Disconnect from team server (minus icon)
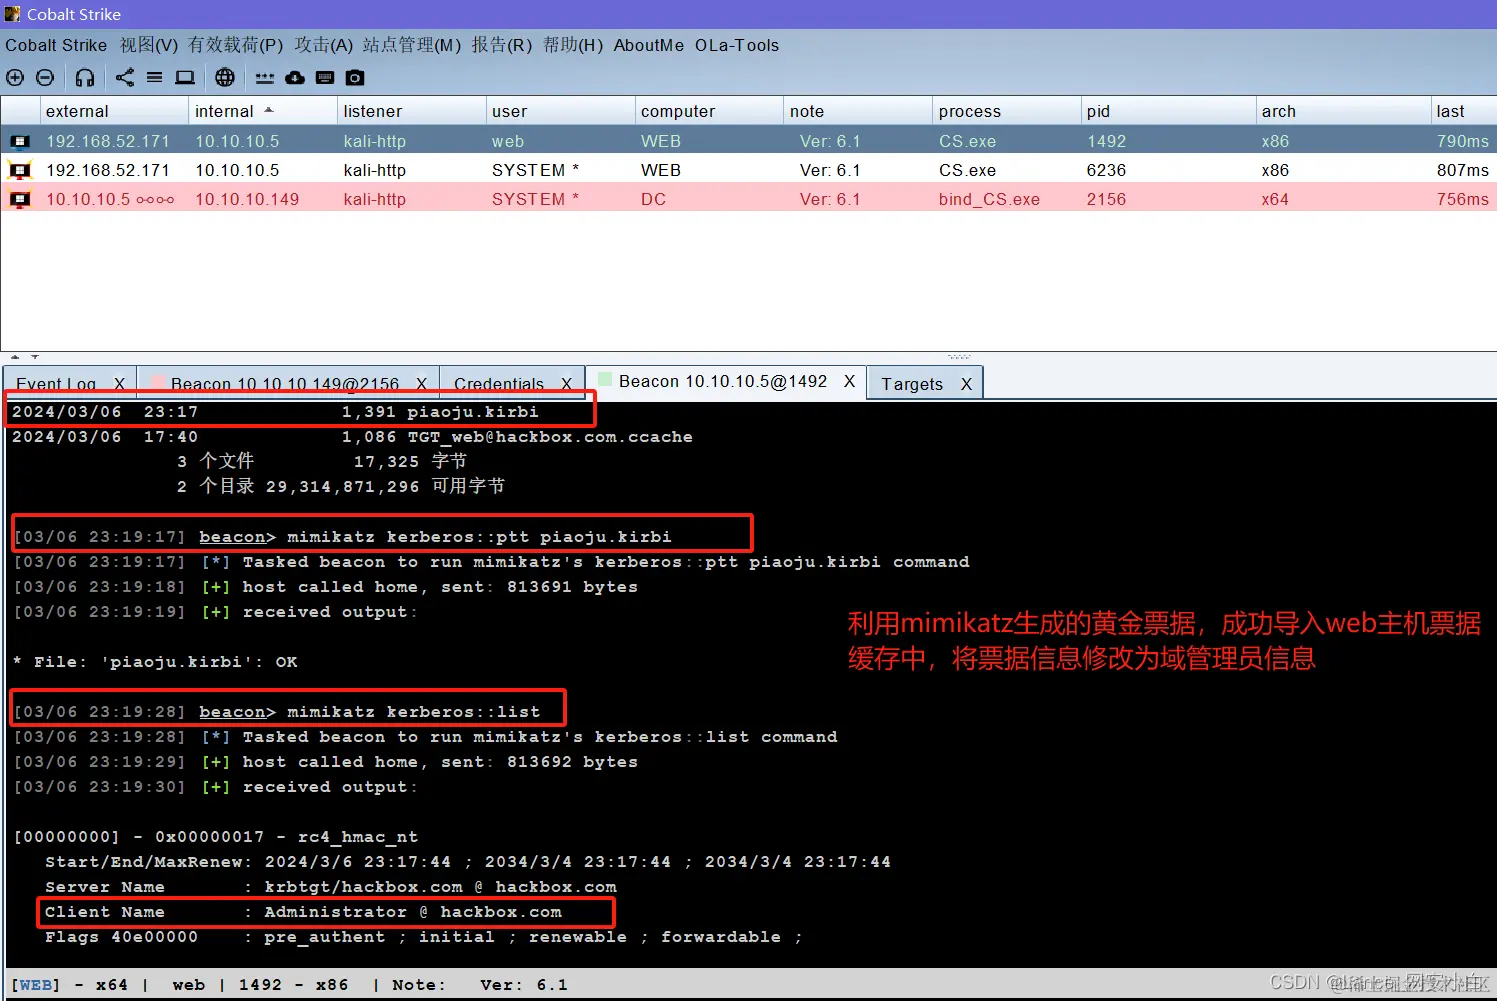Screen dimensions: 1497x1001 click(x=45, y=78)
